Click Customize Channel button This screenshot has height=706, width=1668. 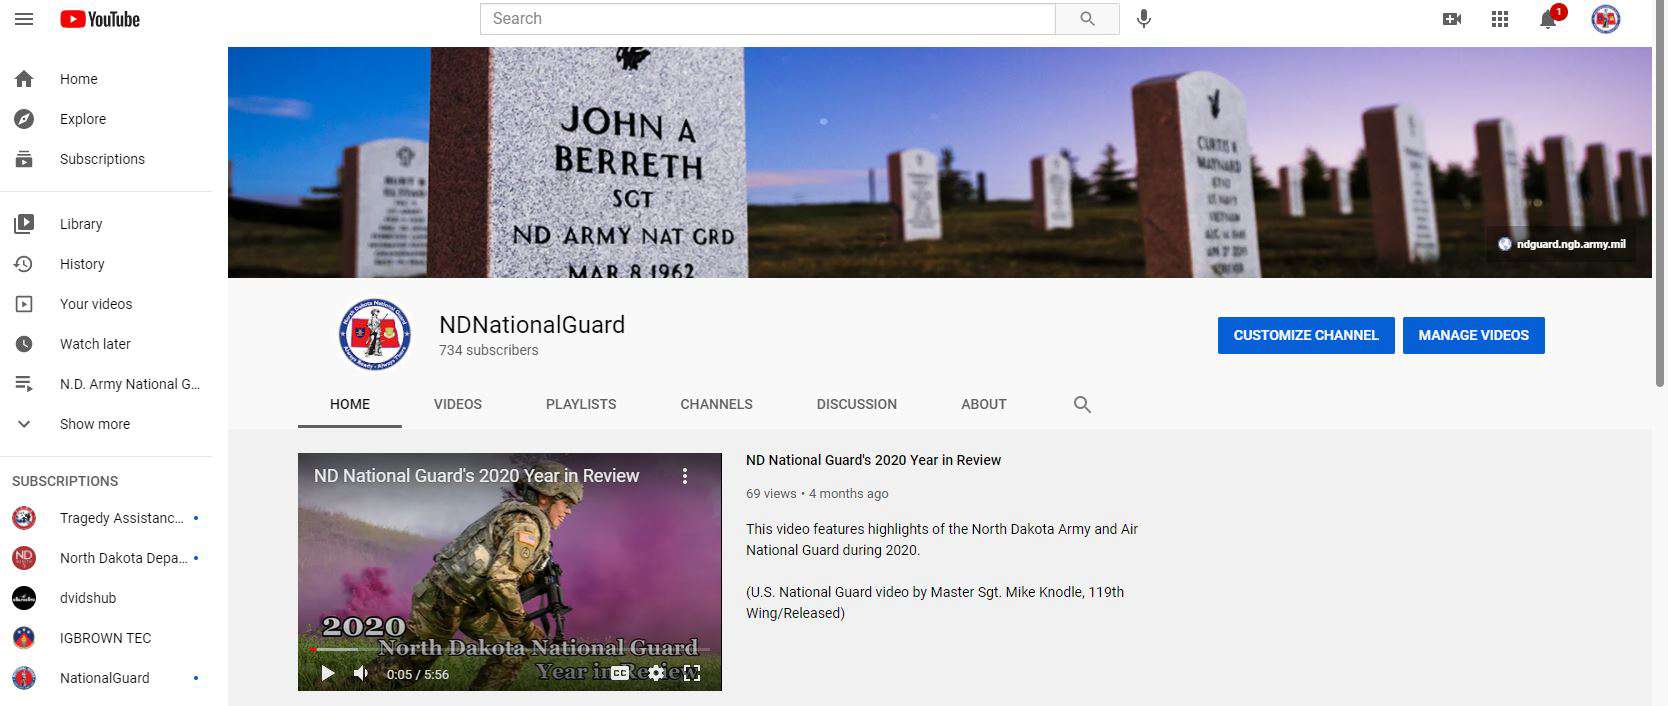pyautogui.click(x=1305, y=335)
